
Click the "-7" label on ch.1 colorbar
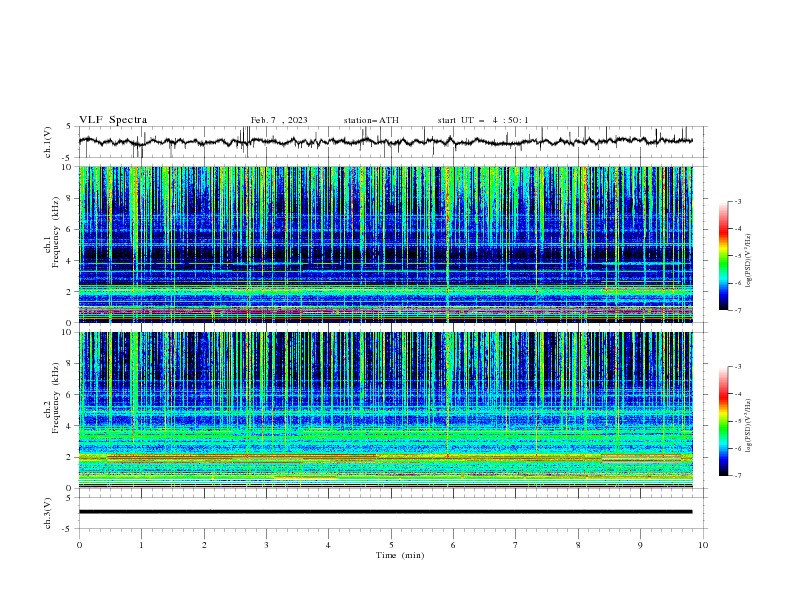(x=738, y=310)
